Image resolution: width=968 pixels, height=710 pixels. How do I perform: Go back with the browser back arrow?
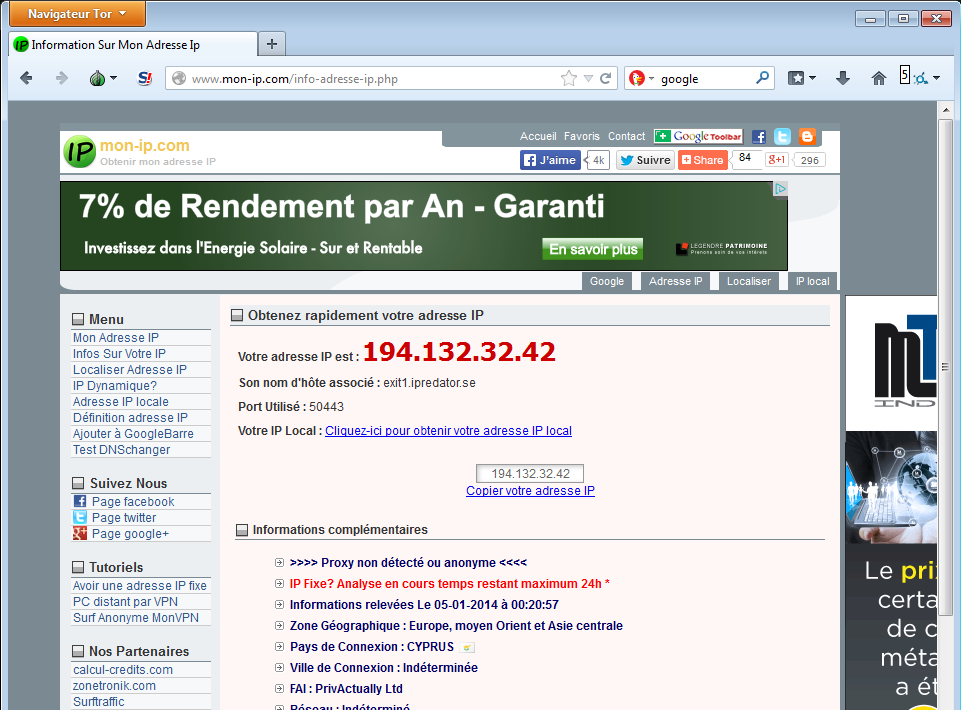coord(26,78)
